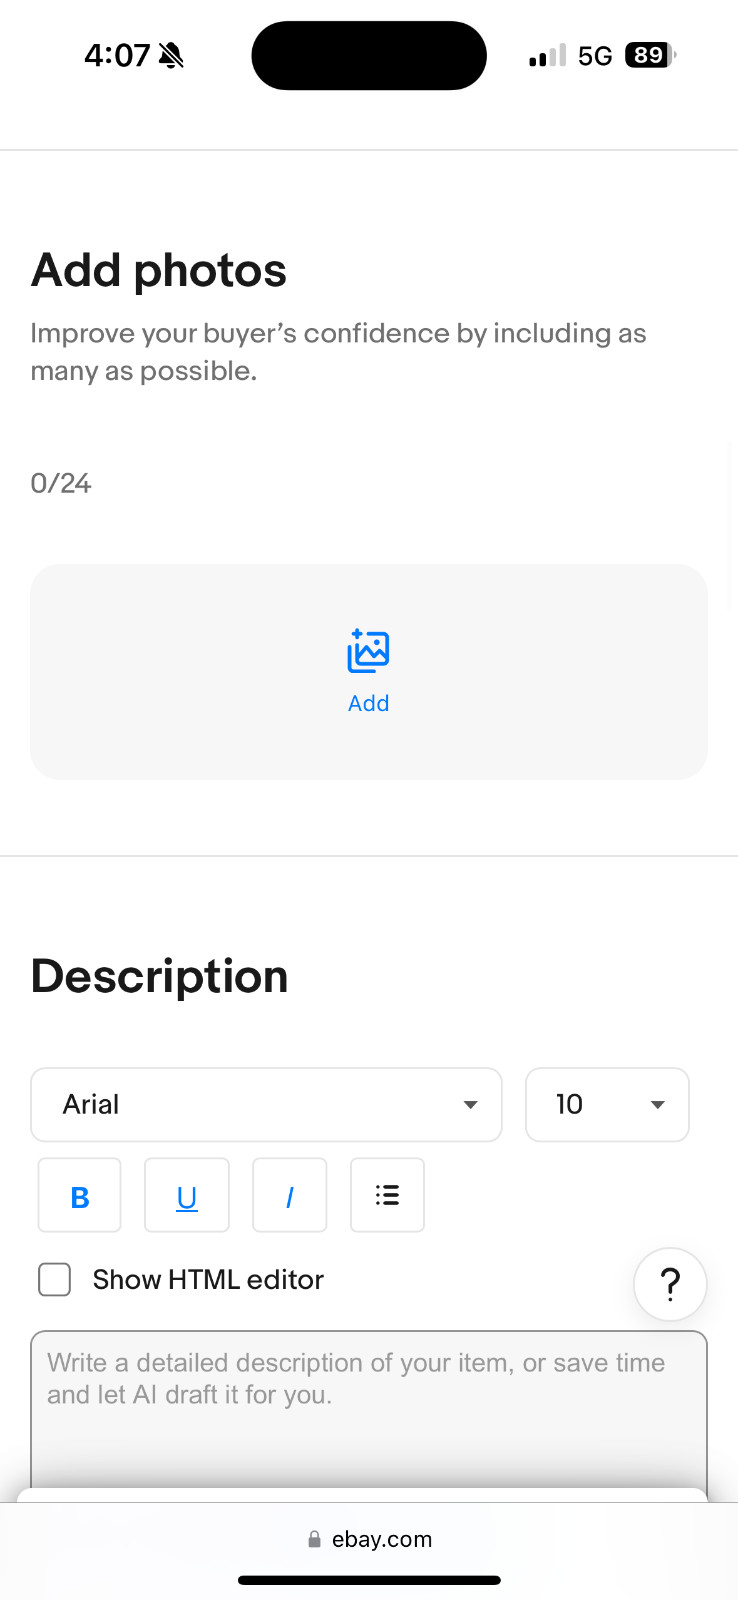Tap the lock icon beside ebay.com
Screen dimensions: 738x1600
[314, 1540]
